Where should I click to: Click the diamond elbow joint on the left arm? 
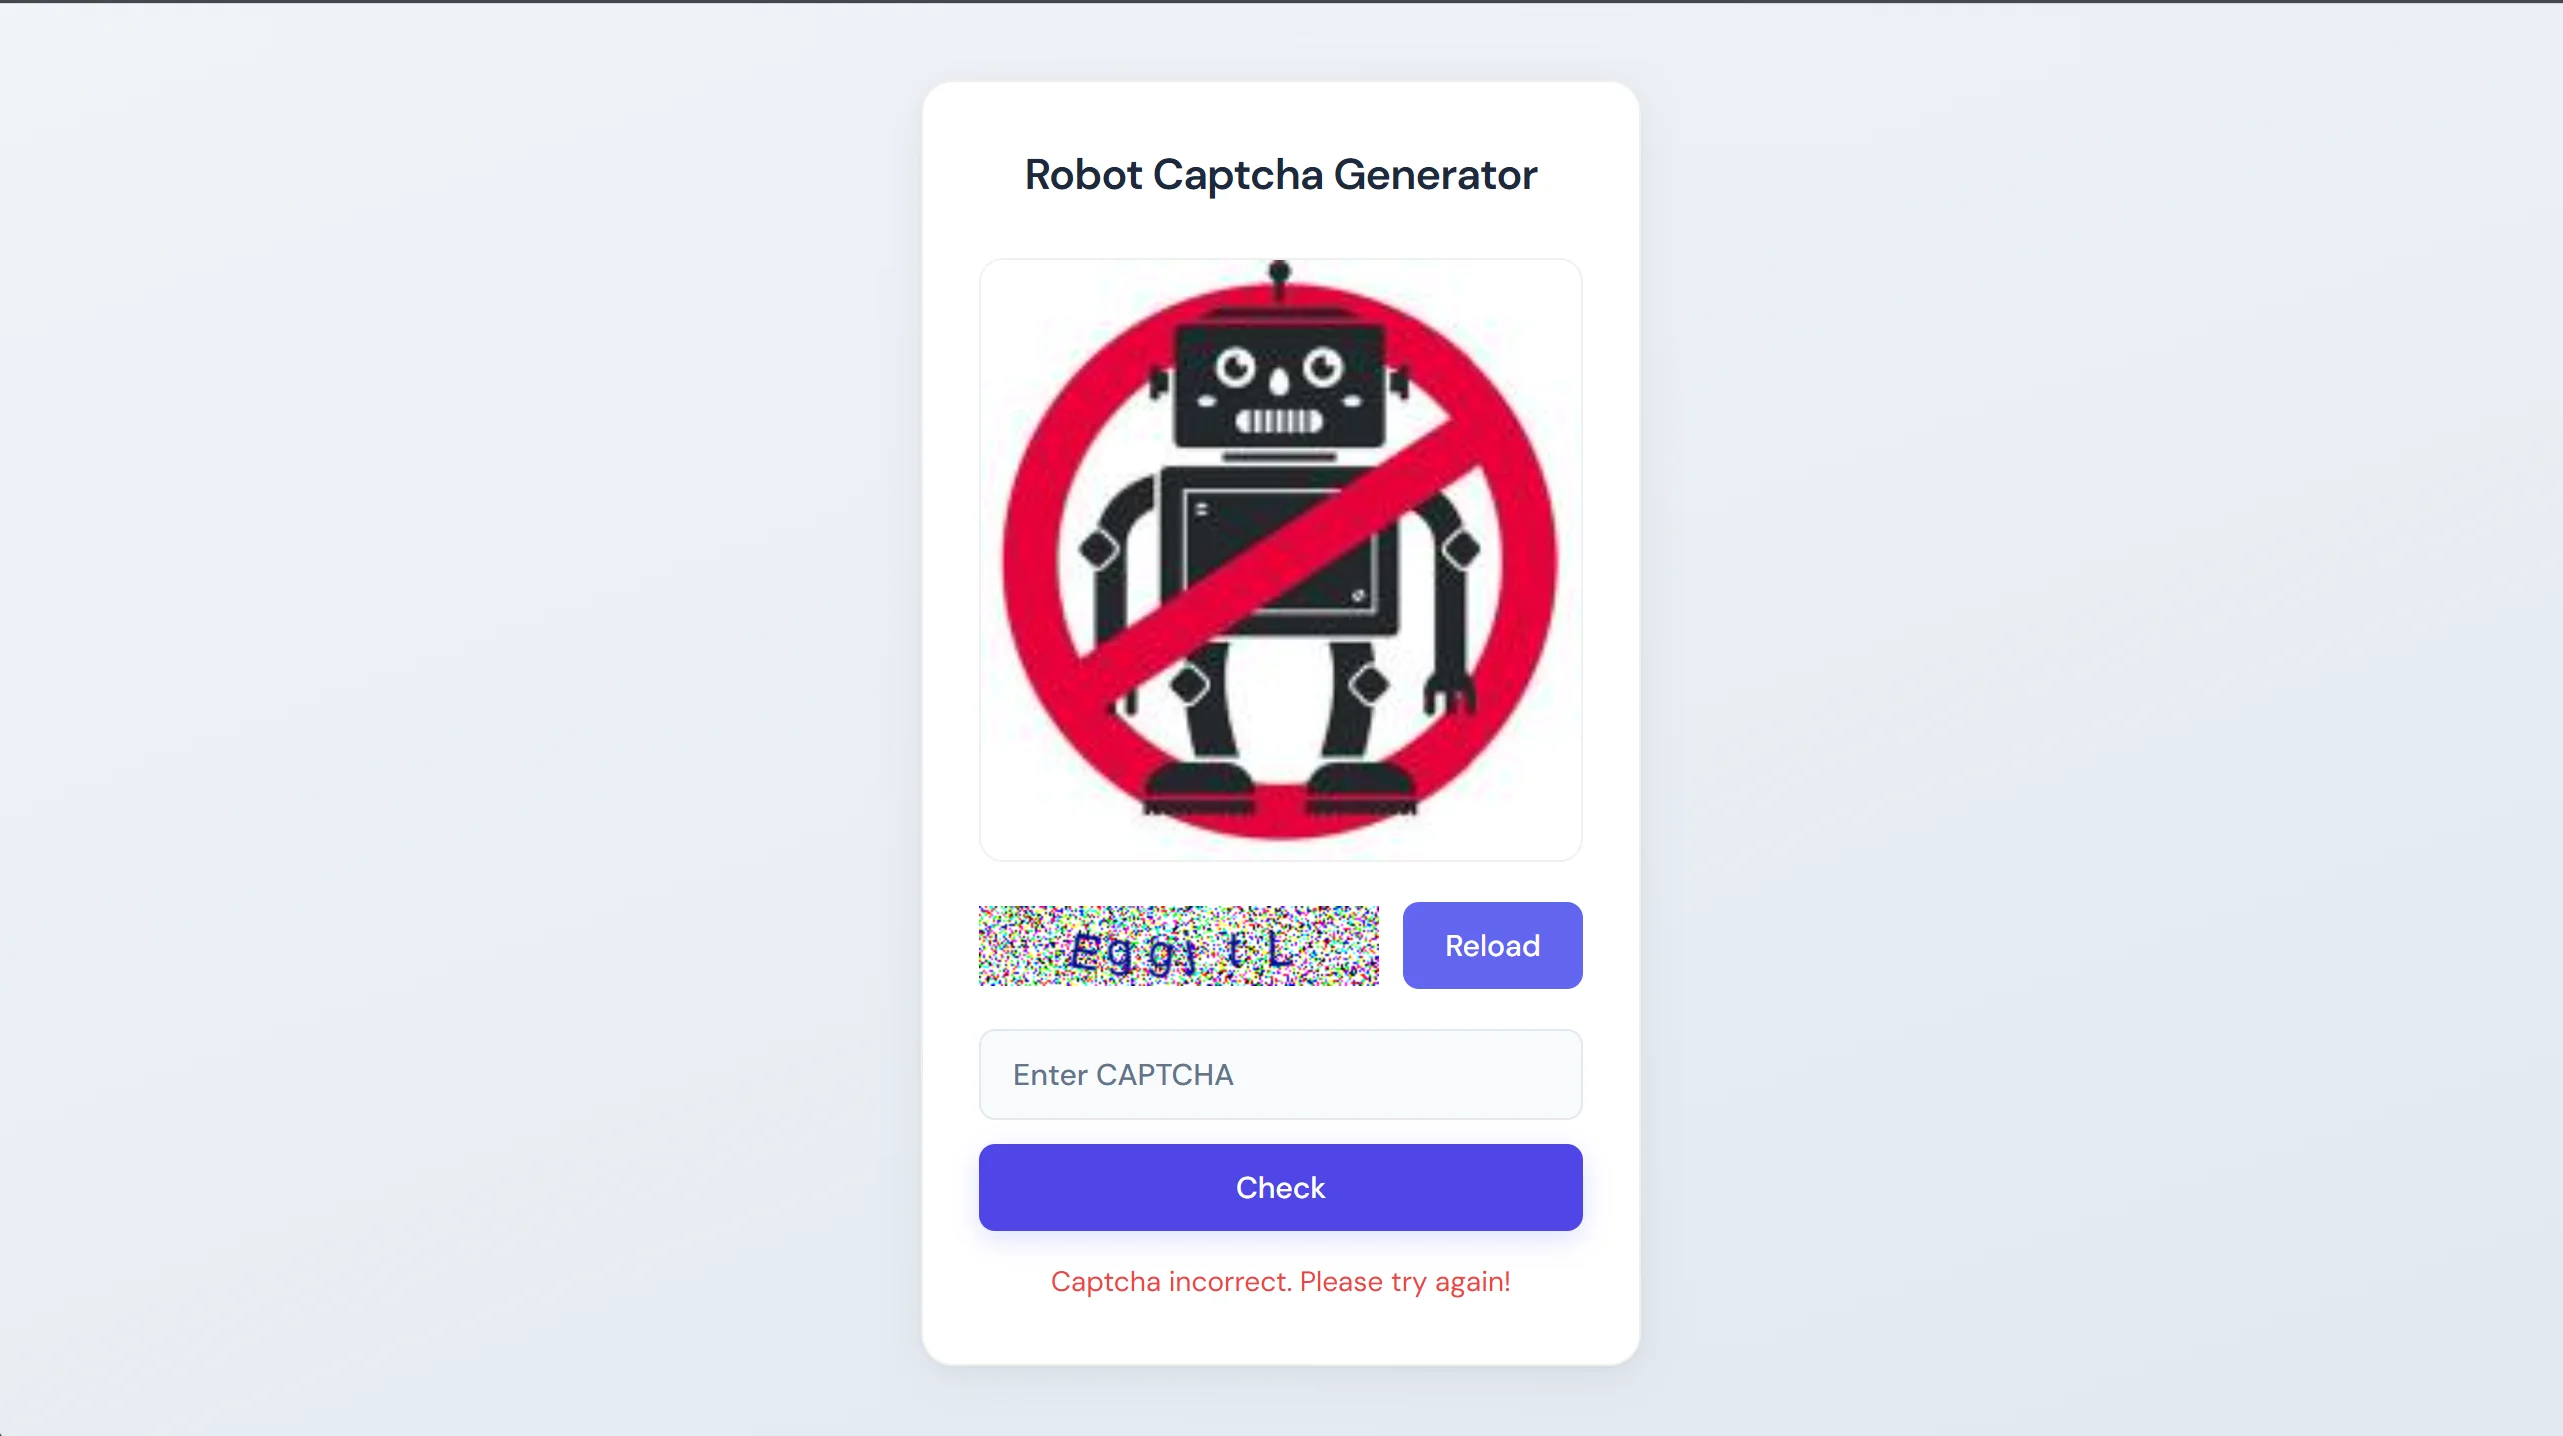click(1098, 549)
